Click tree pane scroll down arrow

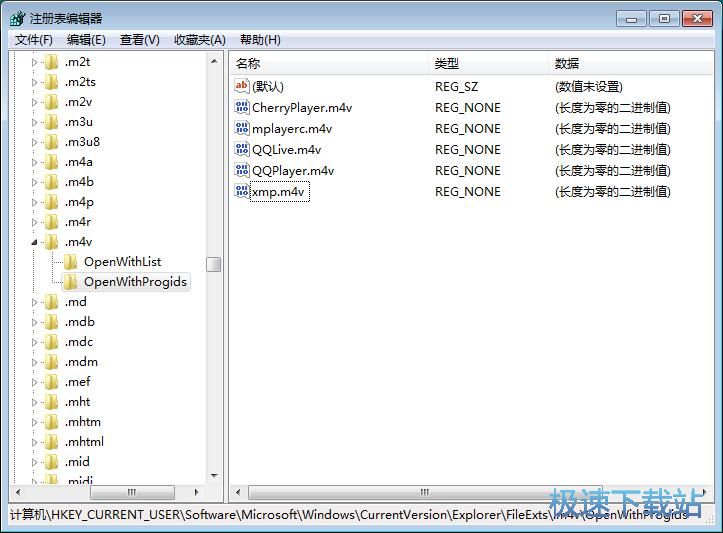coord(214,476)
